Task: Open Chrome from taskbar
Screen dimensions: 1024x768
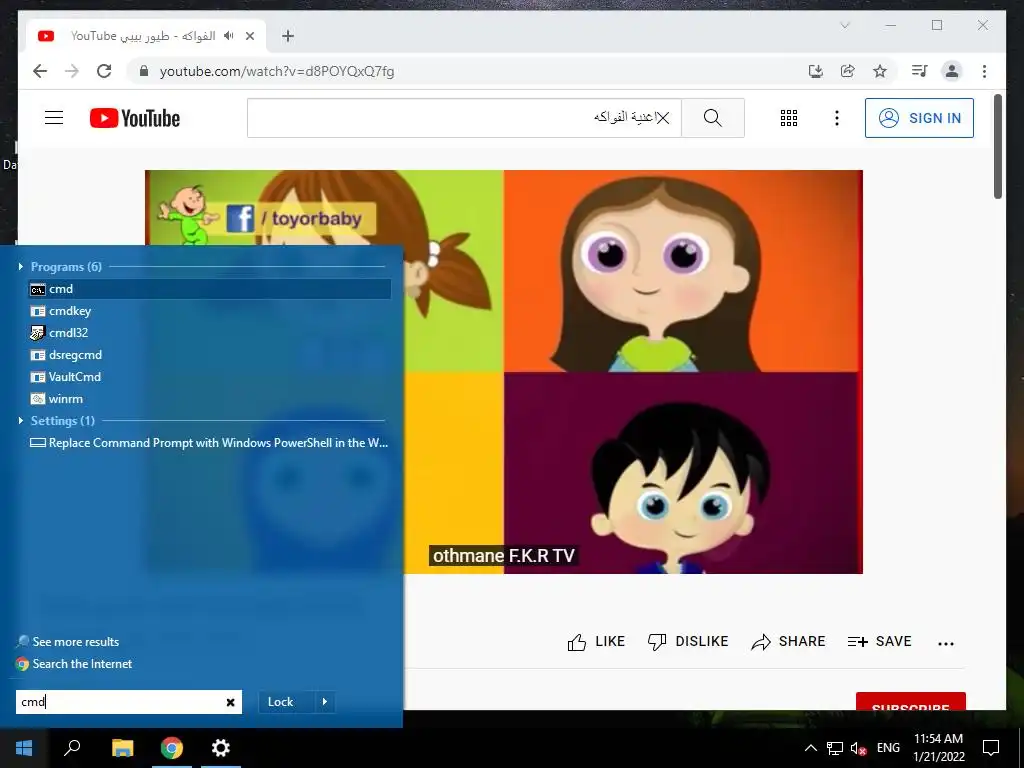Action: 172,748
